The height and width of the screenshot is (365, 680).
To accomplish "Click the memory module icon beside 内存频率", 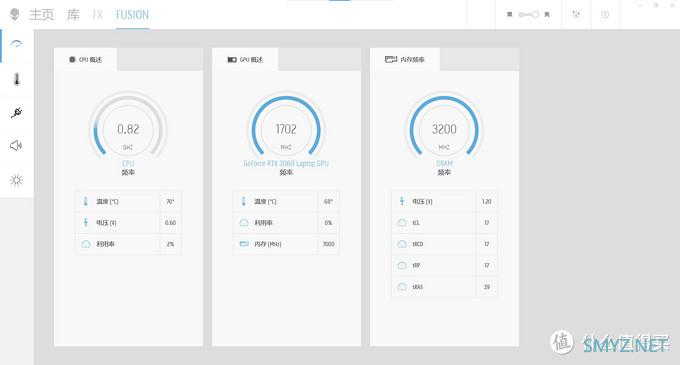I will [x=391, y=59].
